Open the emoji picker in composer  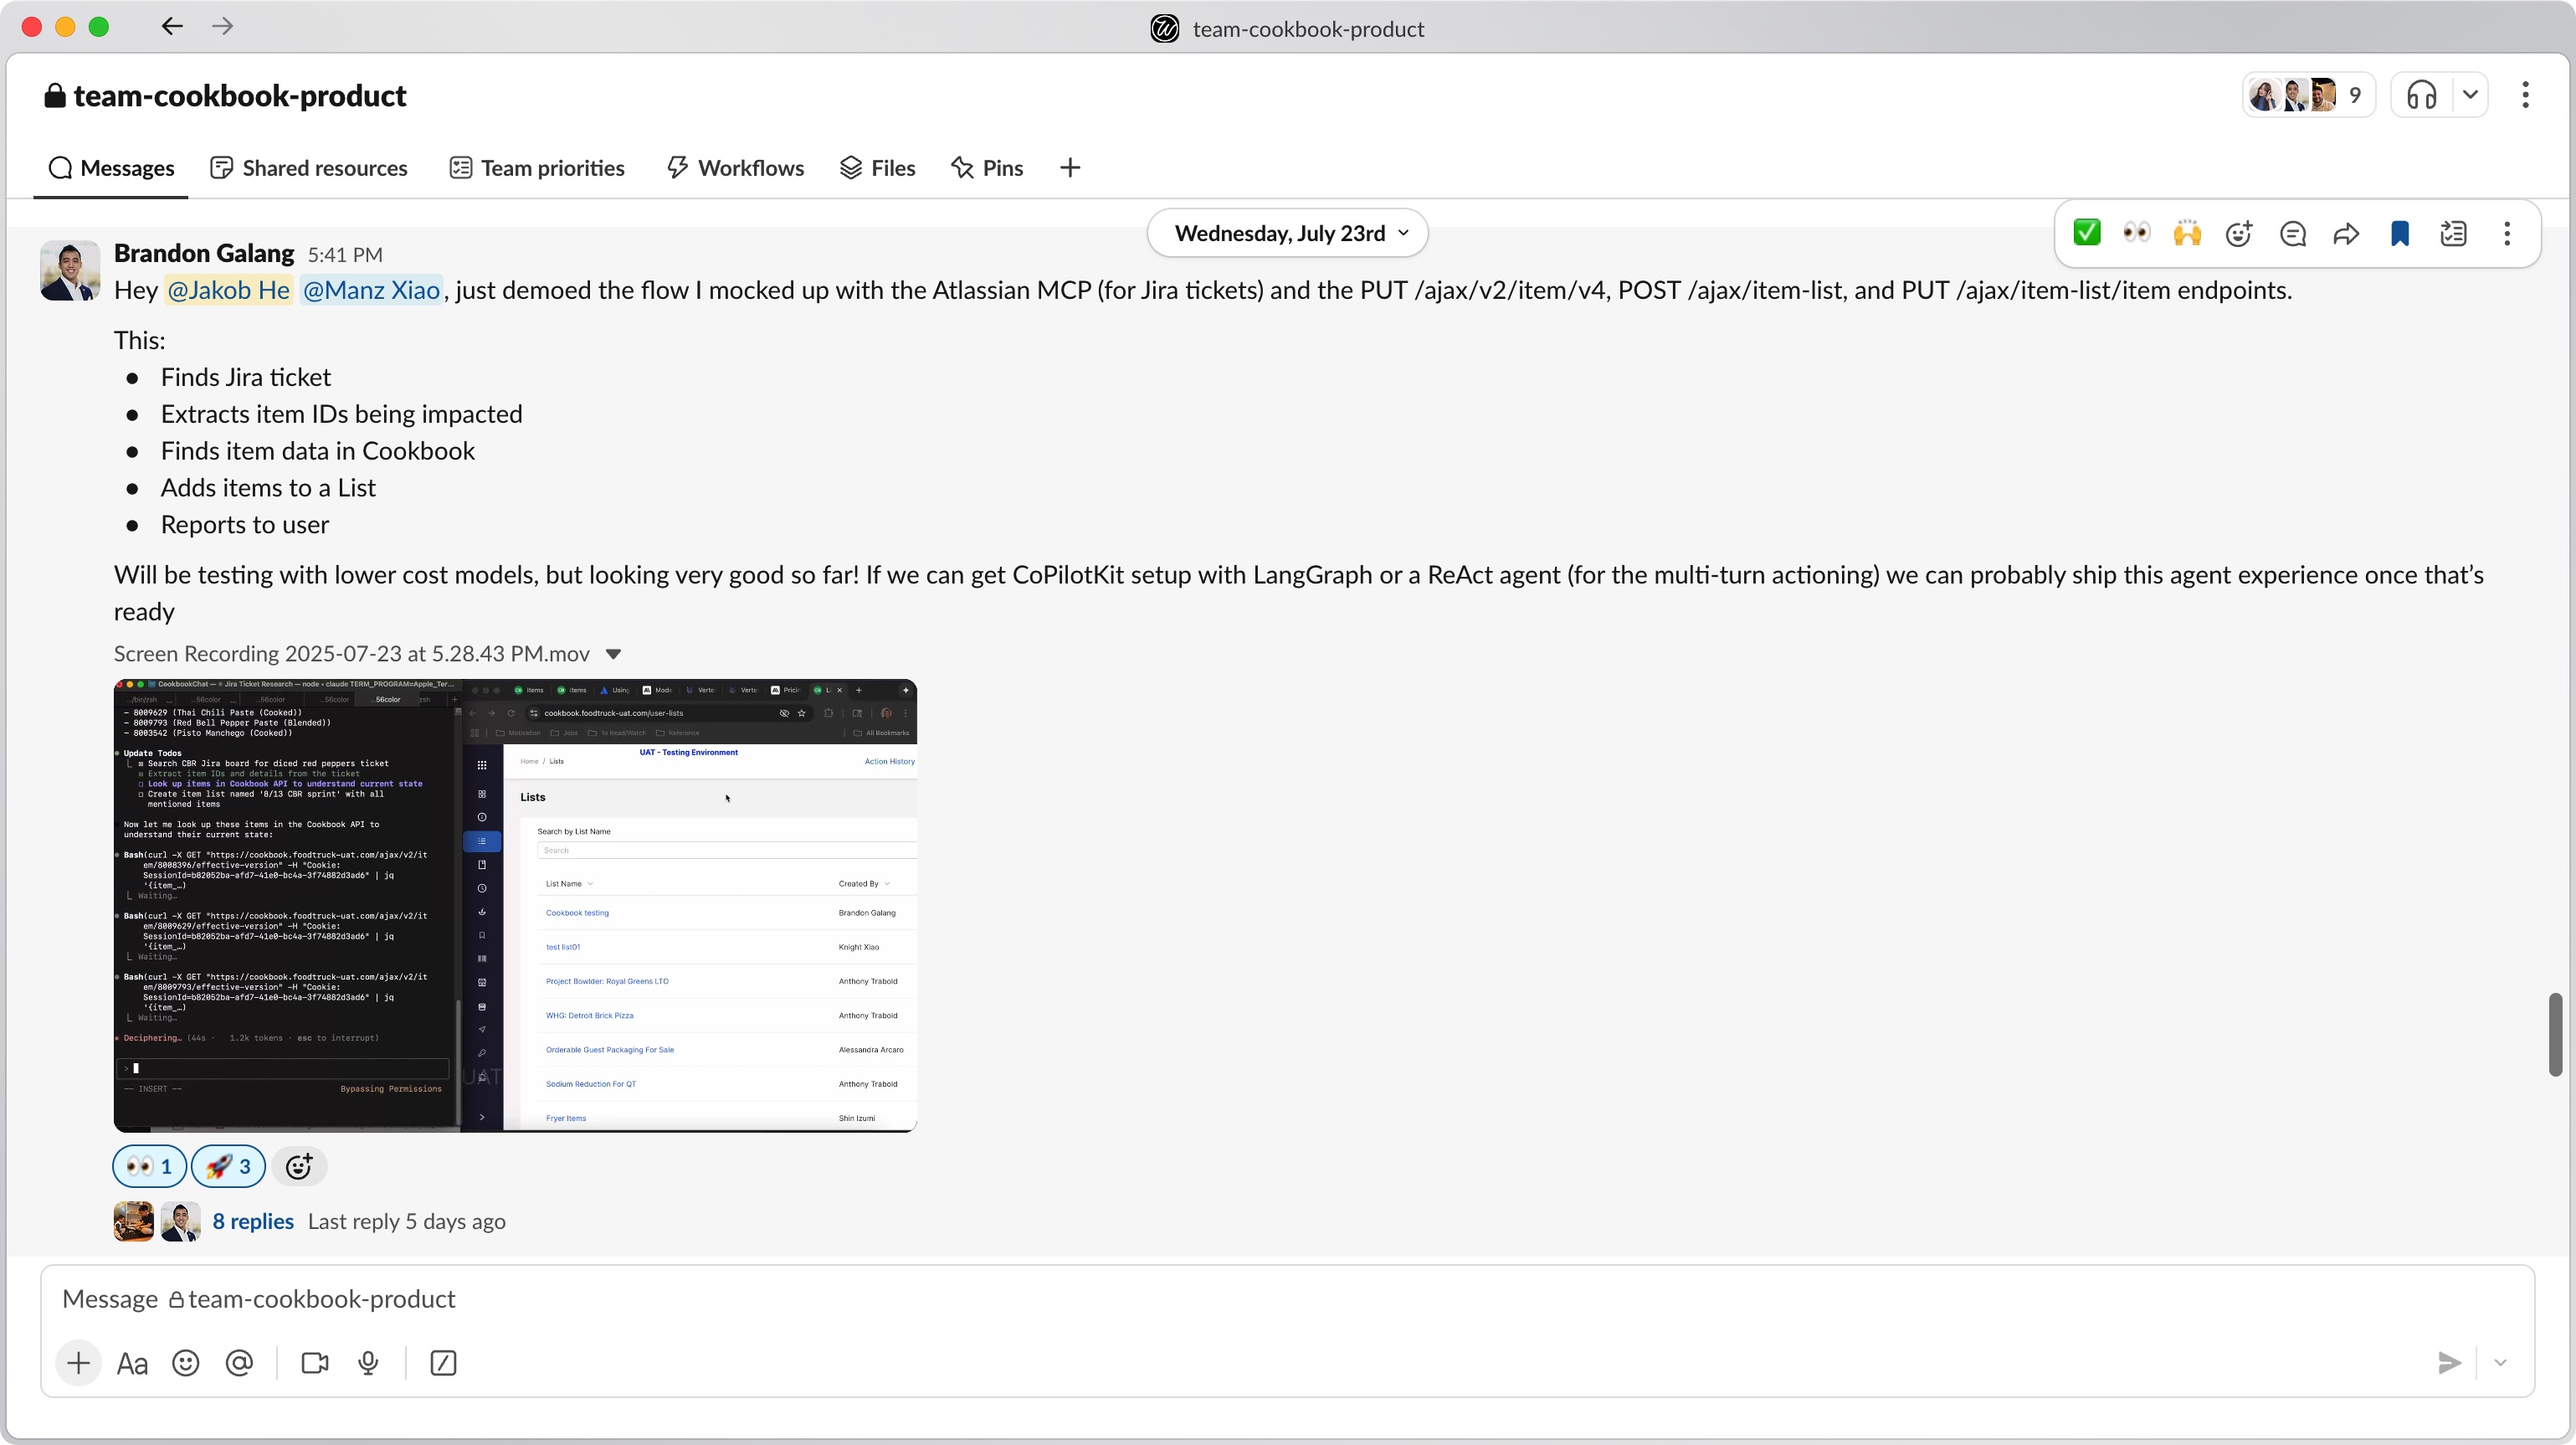point(186,1363)
